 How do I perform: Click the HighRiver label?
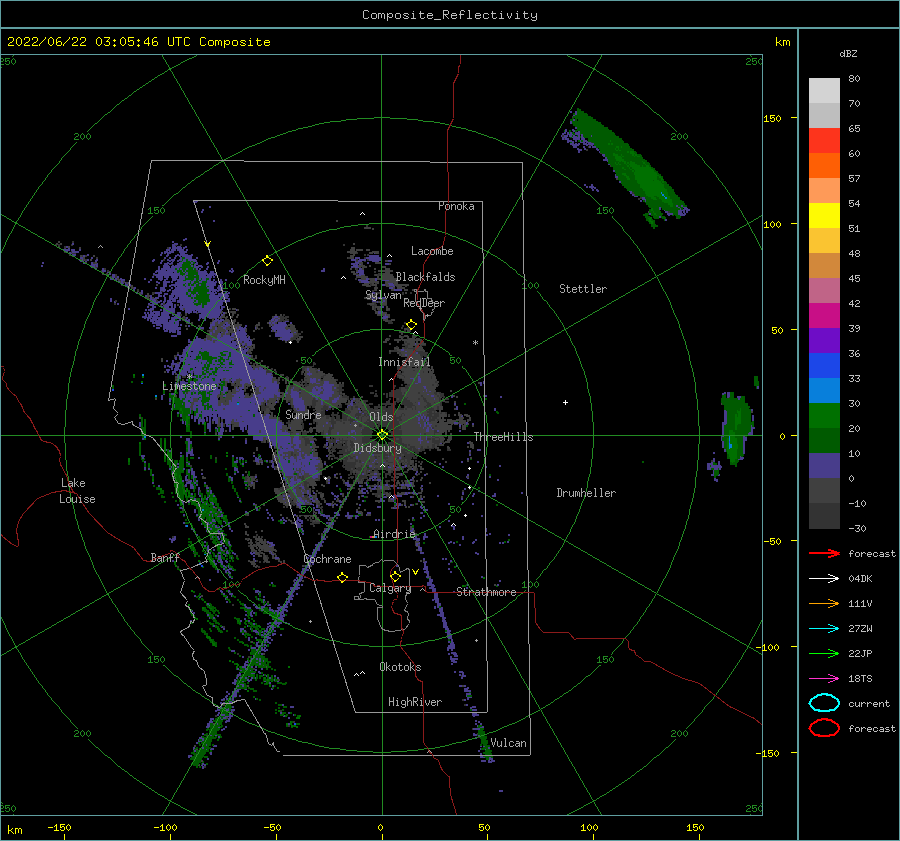415,702
